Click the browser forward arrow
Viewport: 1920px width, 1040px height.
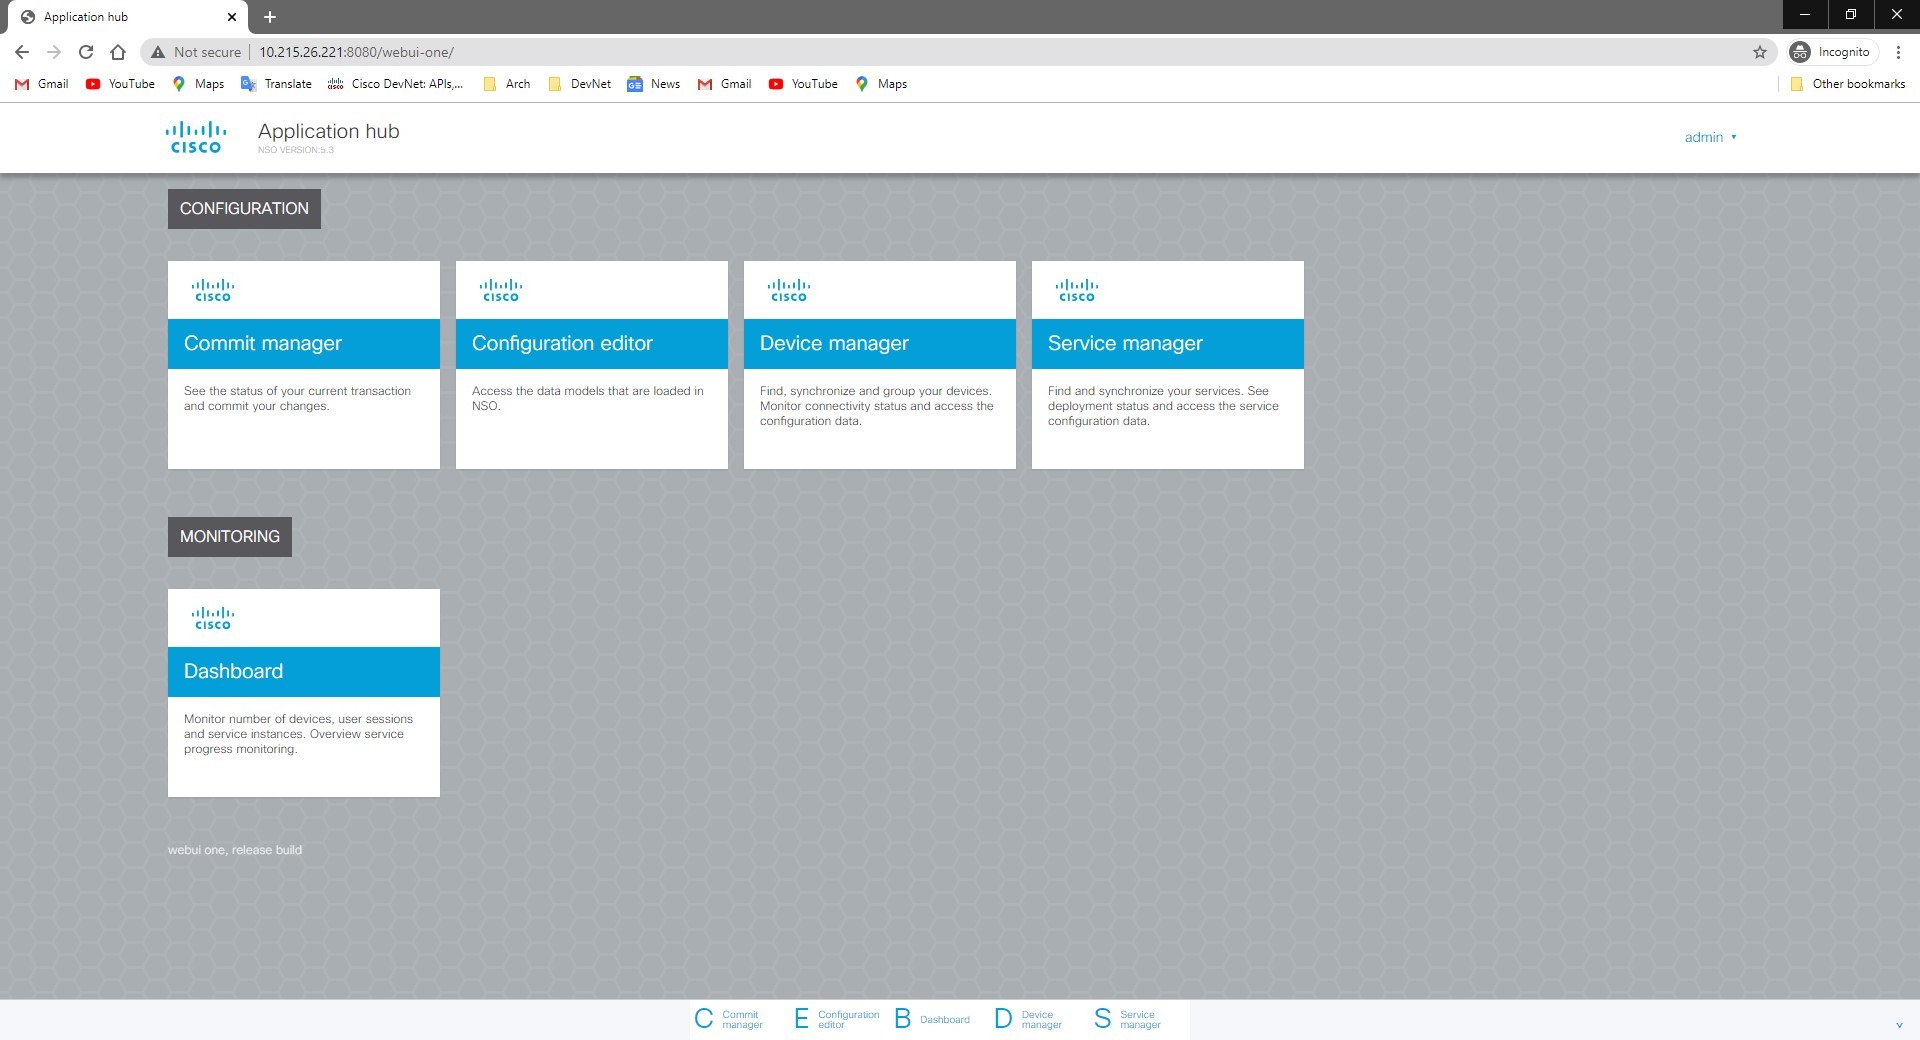tap(54, 52)
